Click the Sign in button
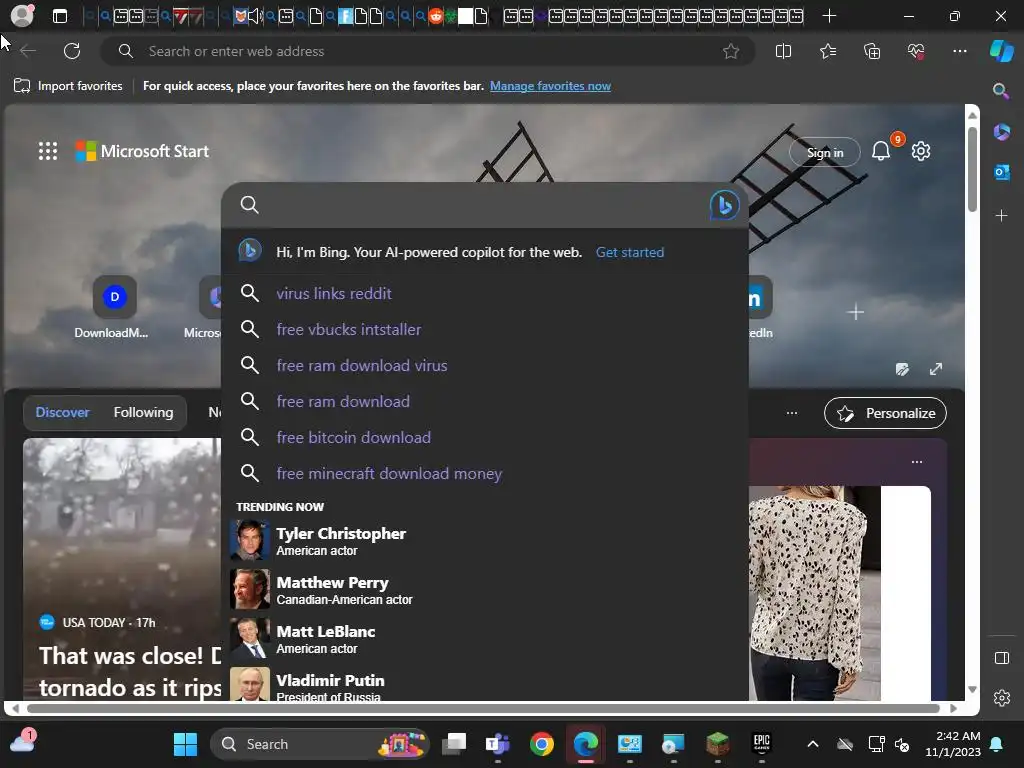This screenshot has height=768, width=1024. (825, 152)
